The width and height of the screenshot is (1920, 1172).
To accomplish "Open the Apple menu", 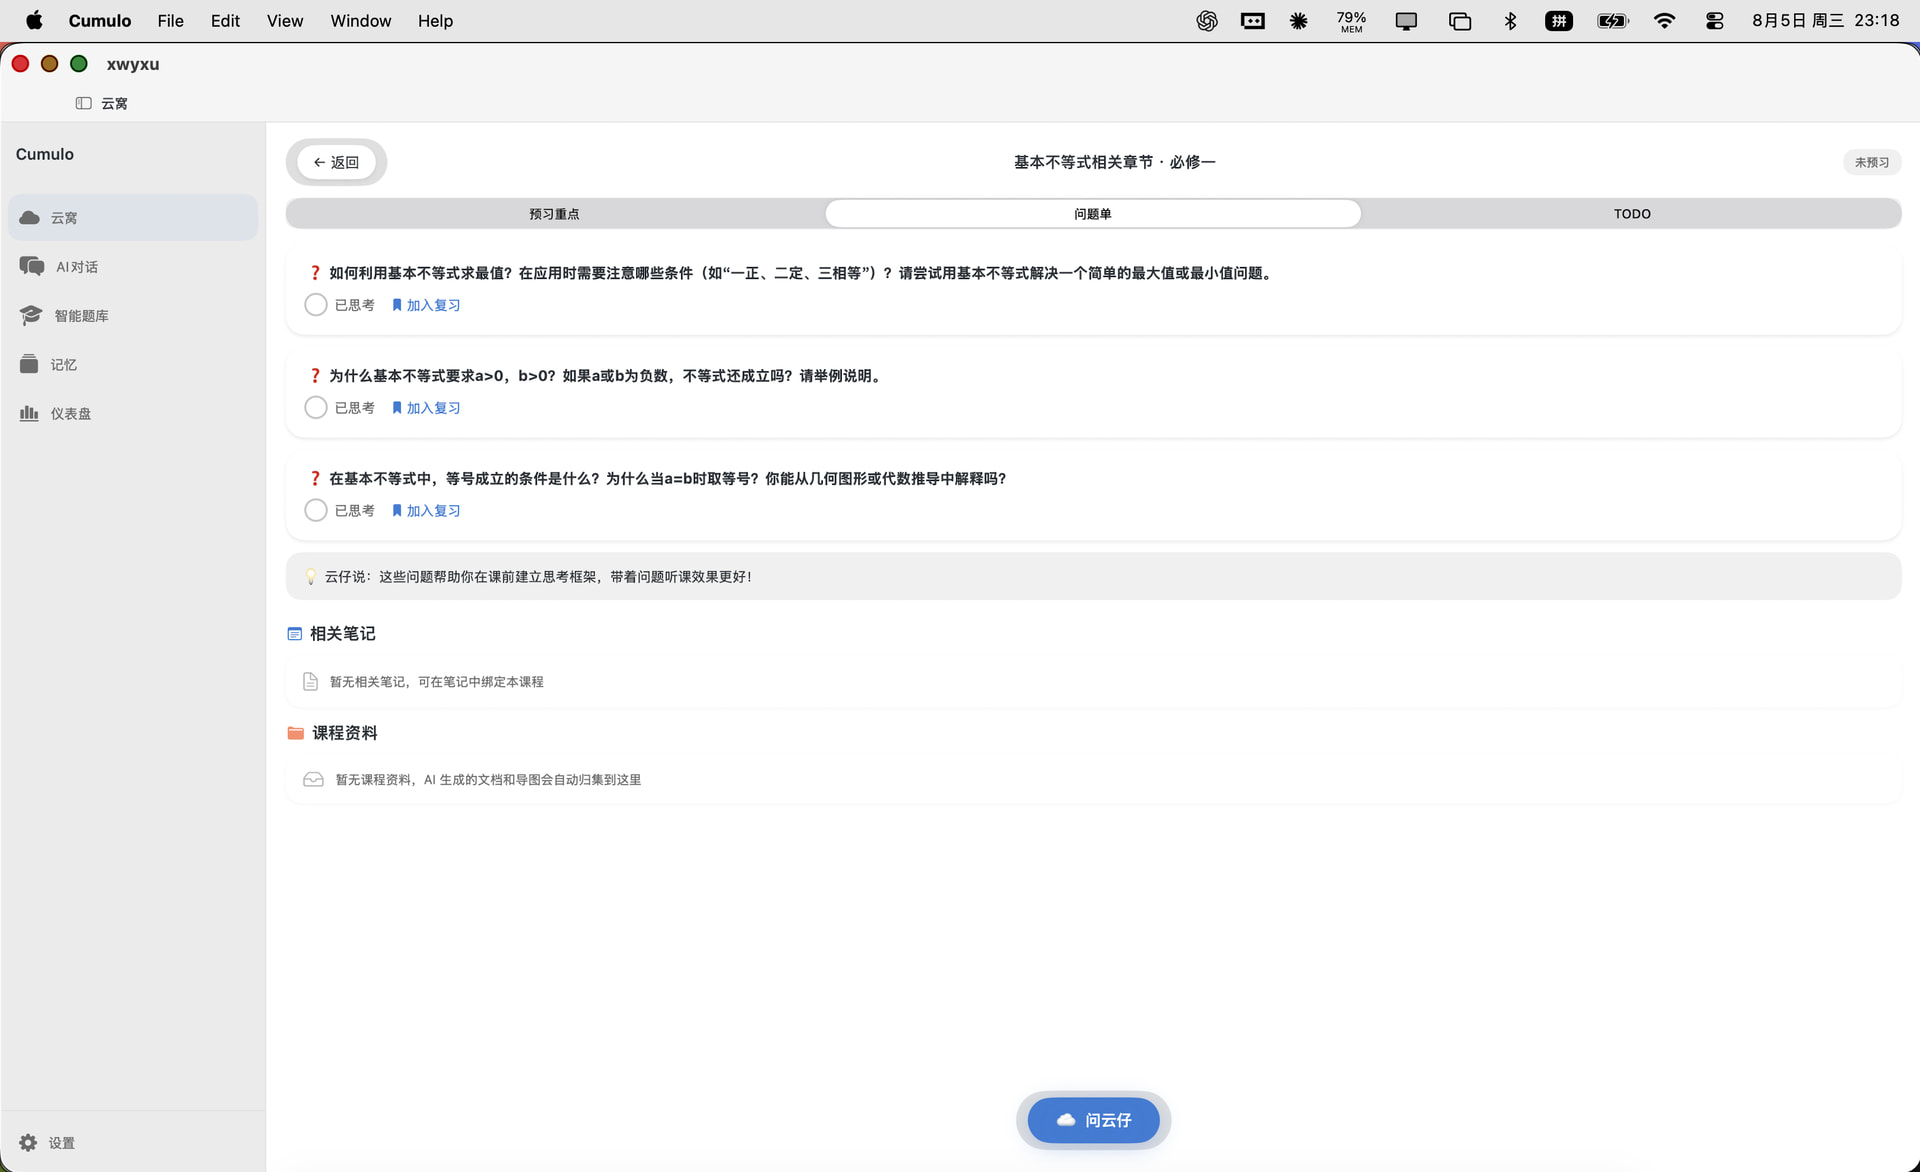I will point(34,20).
